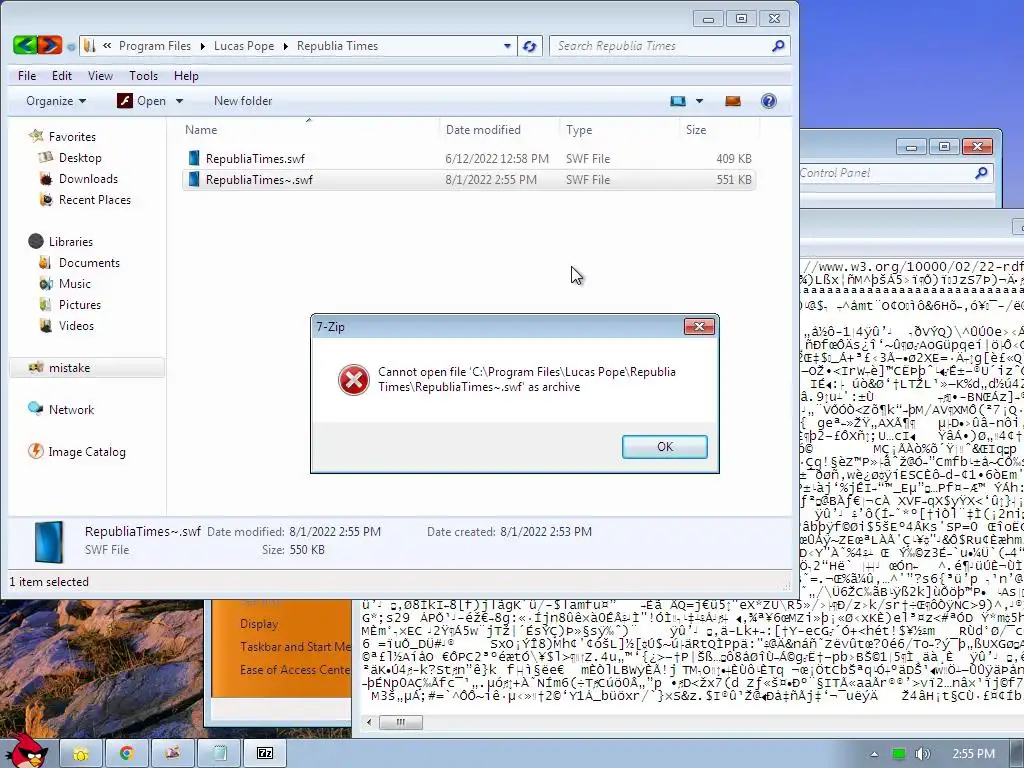Show hidden tray icons arrow
This screenshot has height=768, width=1024.
[x=874, y=754]
